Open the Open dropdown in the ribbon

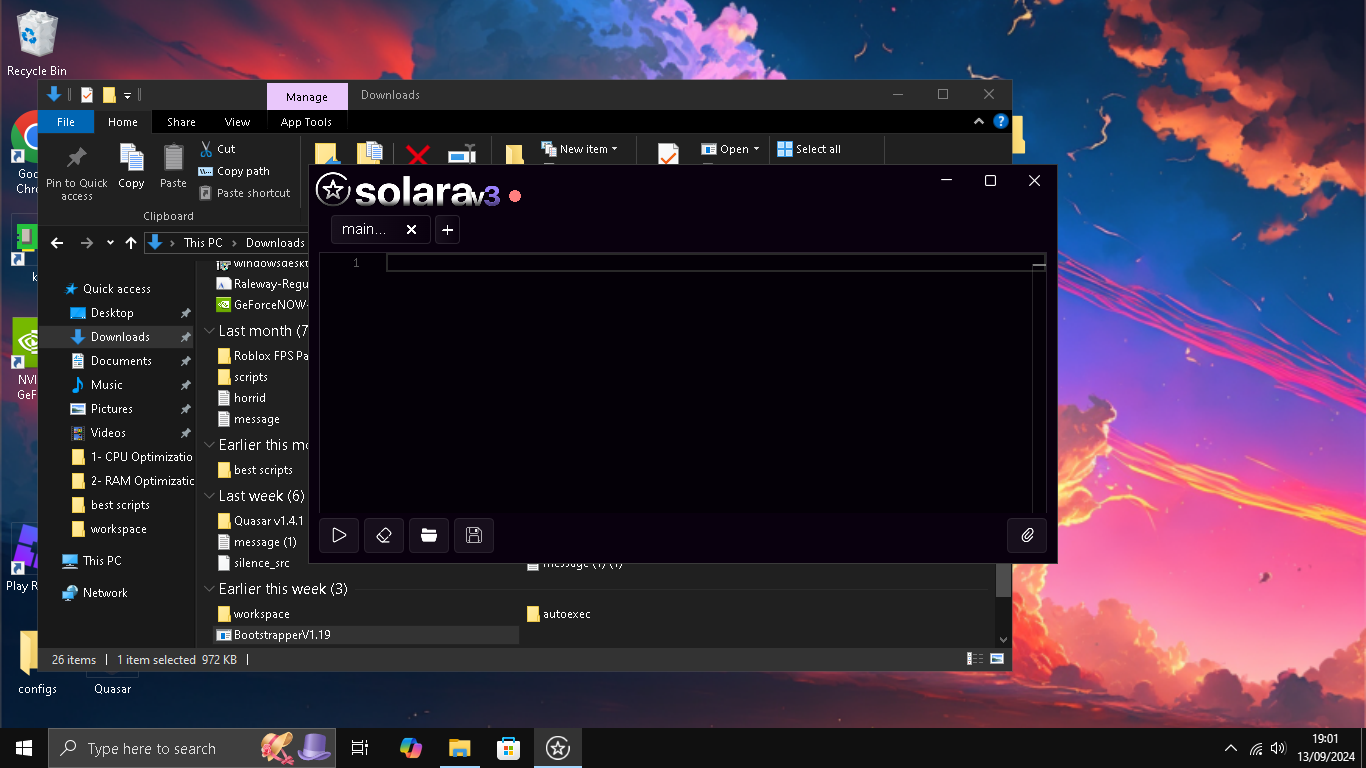coord(730,149)
